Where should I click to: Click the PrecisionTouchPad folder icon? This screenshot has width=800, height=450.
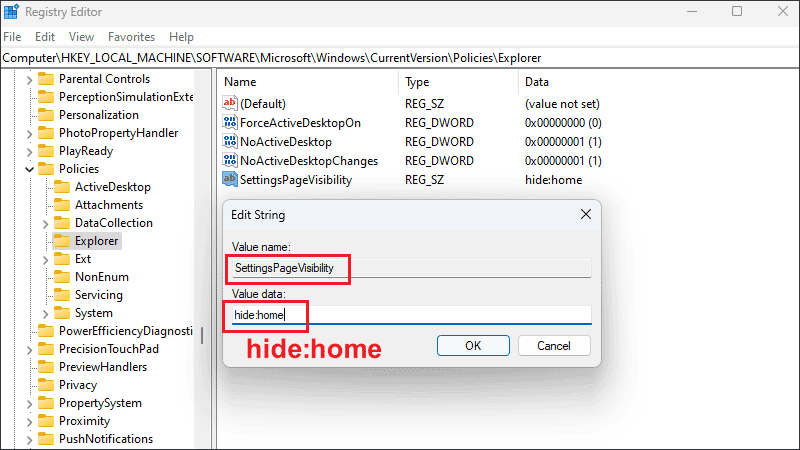click(46, 348)
